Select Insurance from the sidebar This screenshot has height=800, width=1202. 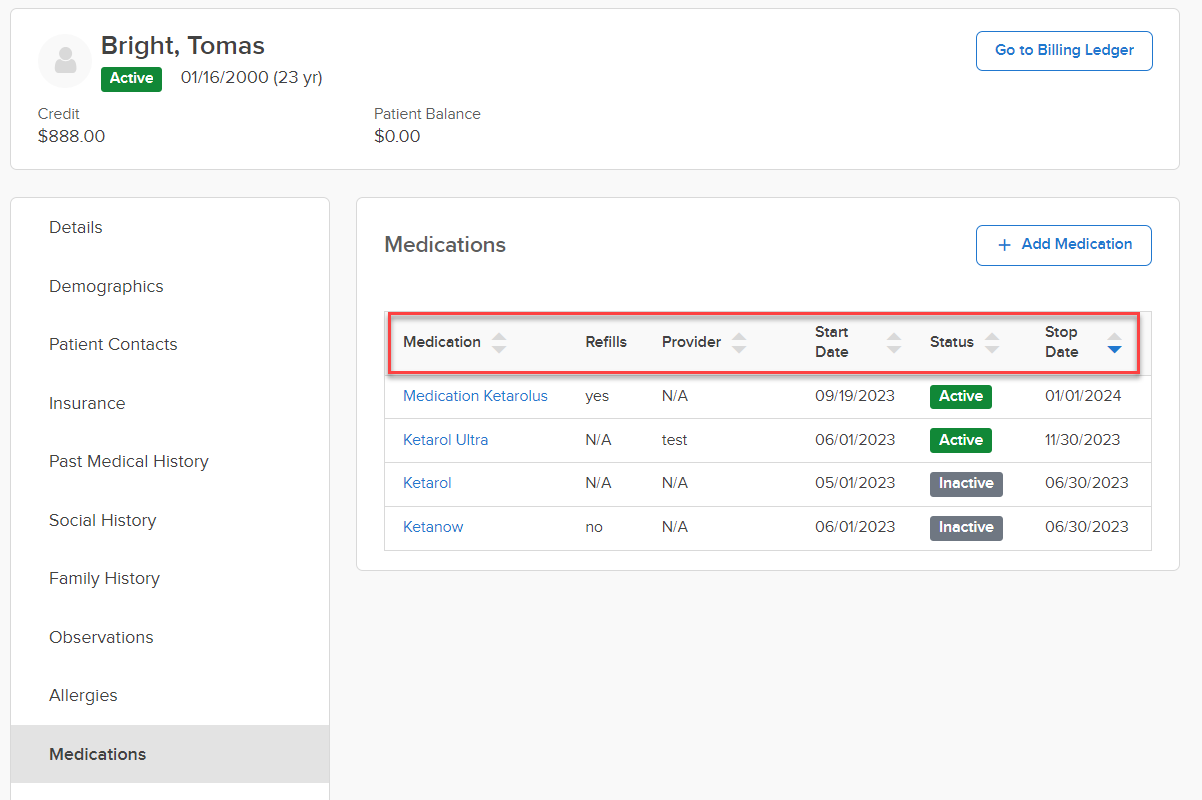click(87, 404)
